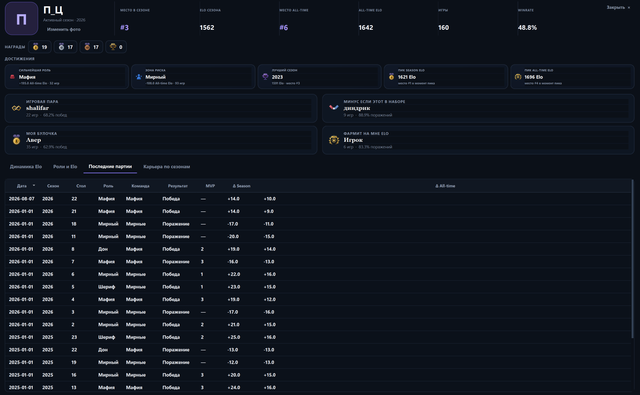Click the medal icon on 1621 Elo card

coord(391,77)
